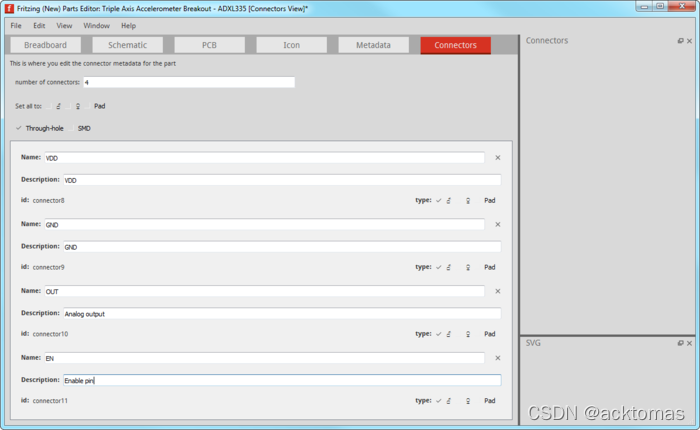Choose male type for connector11 EN
Image resolution: width=700 pixels, height=430 pixels.
[x=444, y=401]
